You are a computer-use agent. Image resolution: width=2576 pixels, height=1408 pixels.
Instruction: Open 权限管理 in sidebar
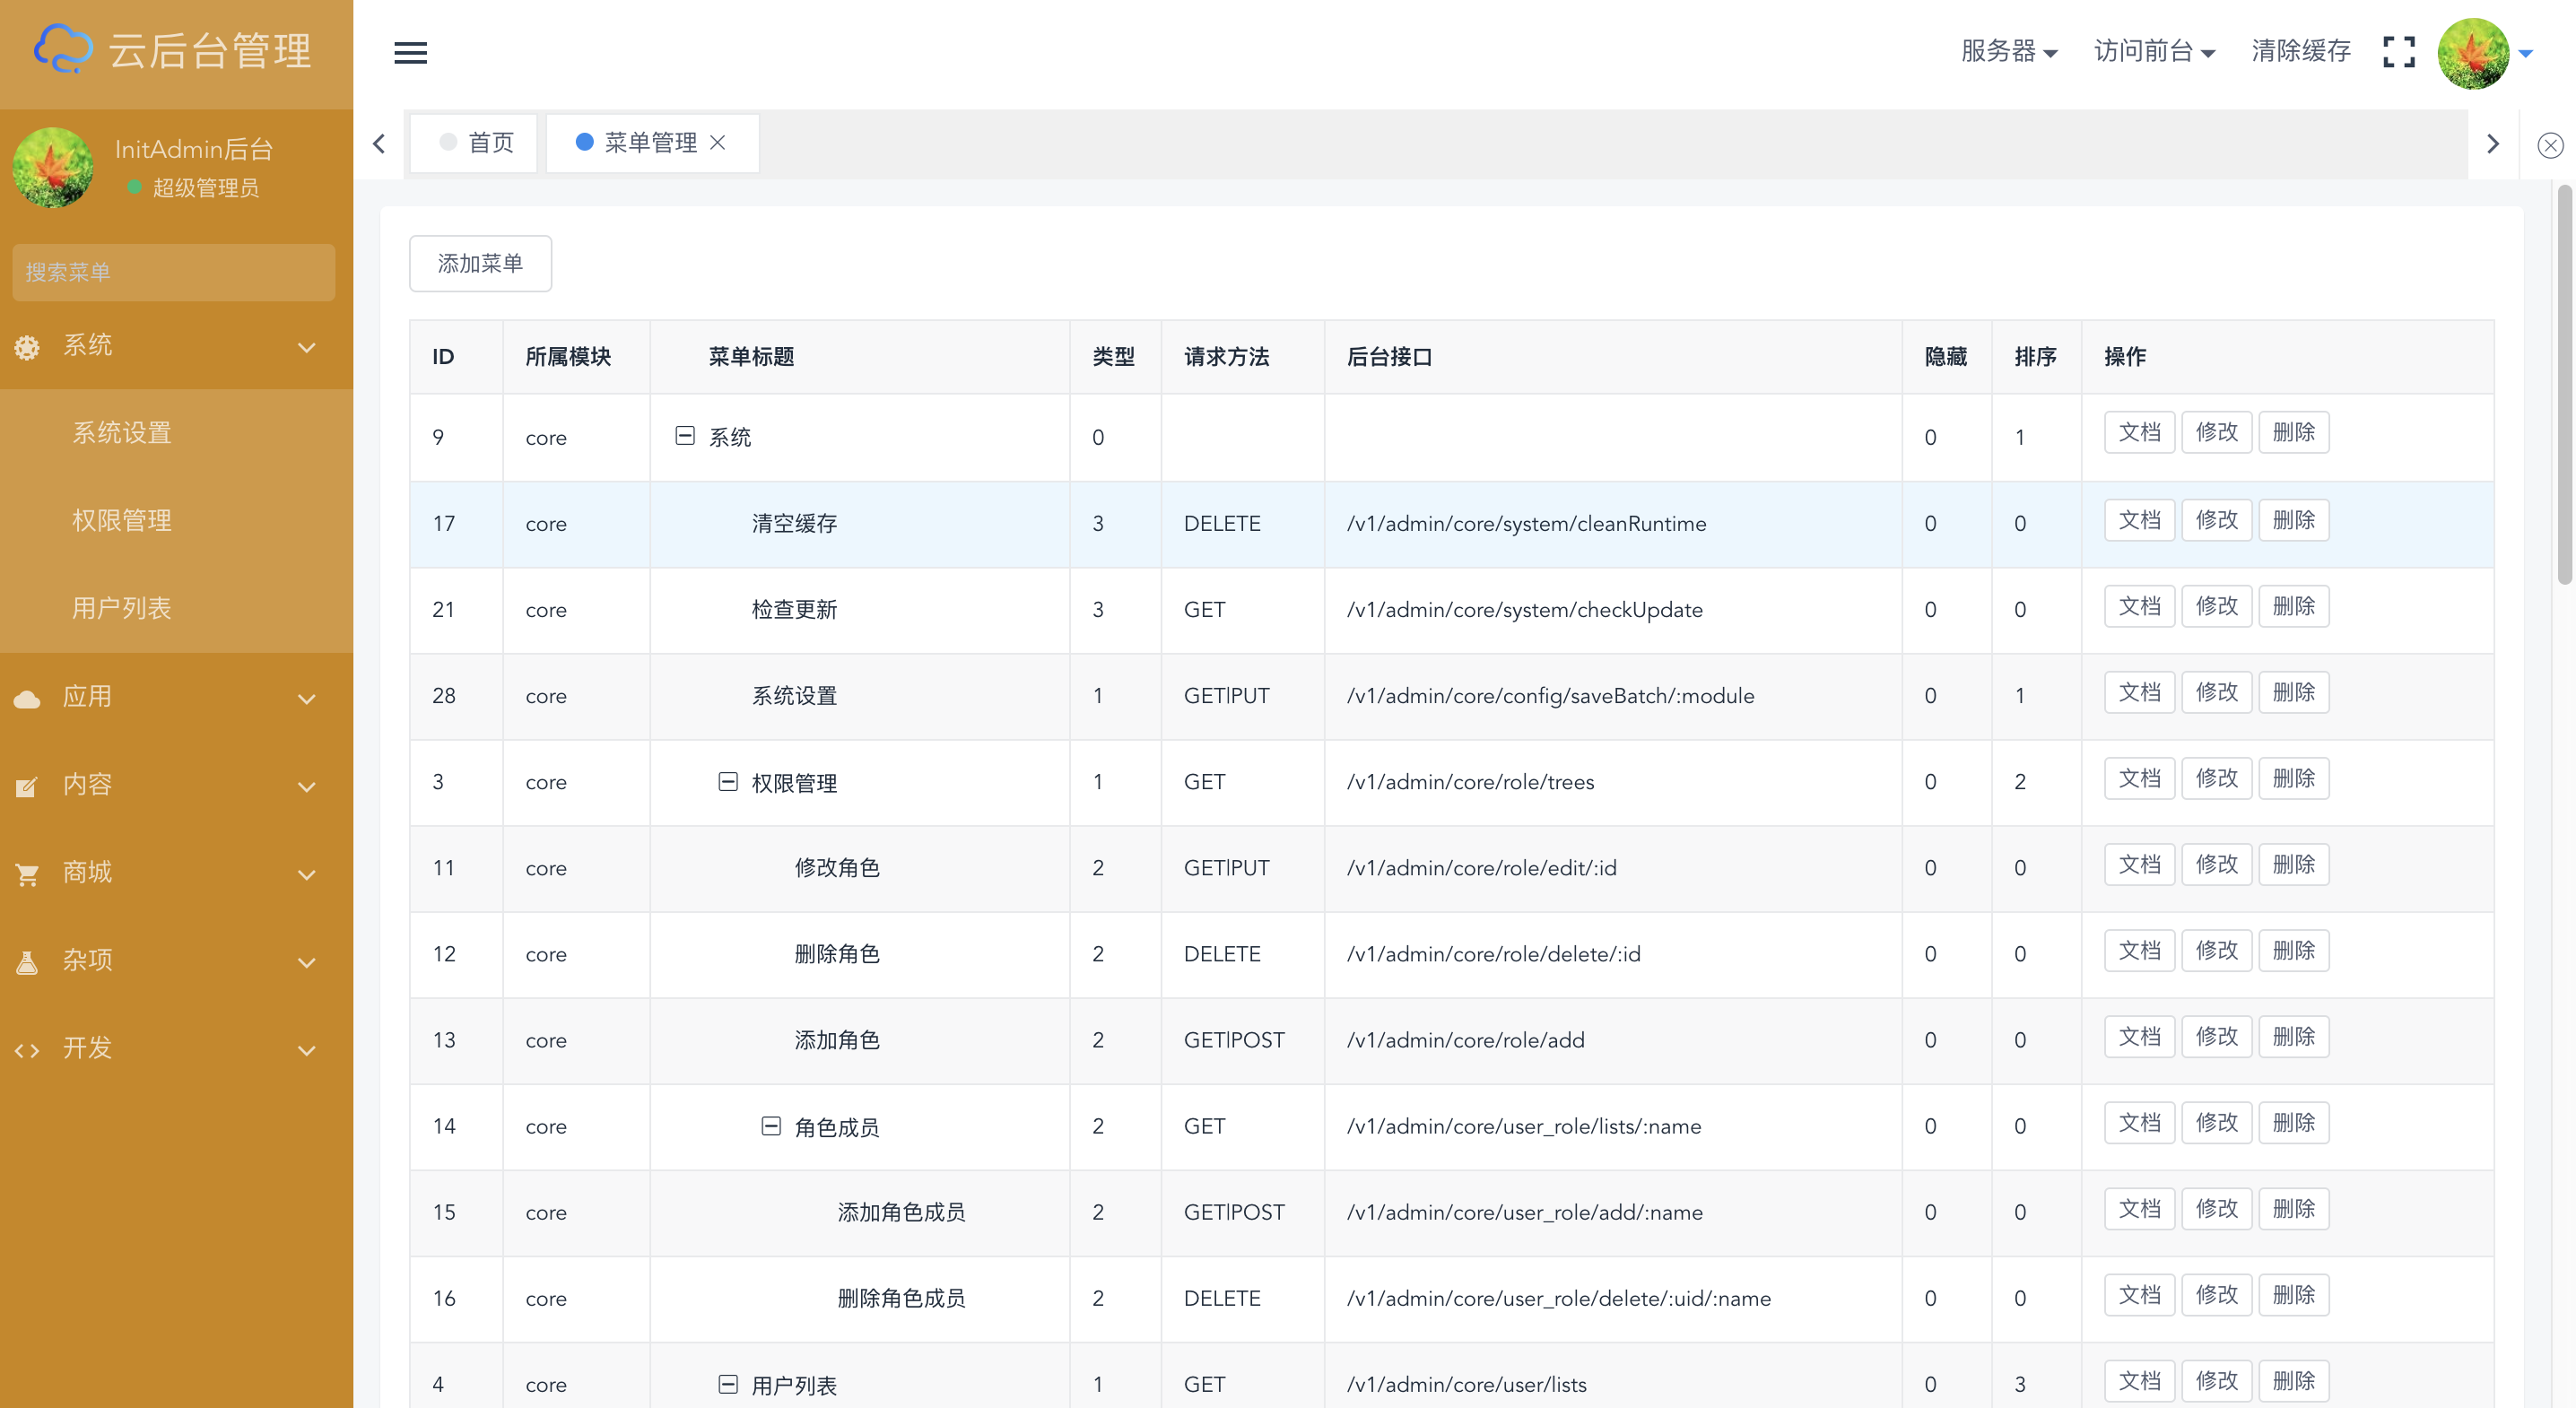(122, 520)
